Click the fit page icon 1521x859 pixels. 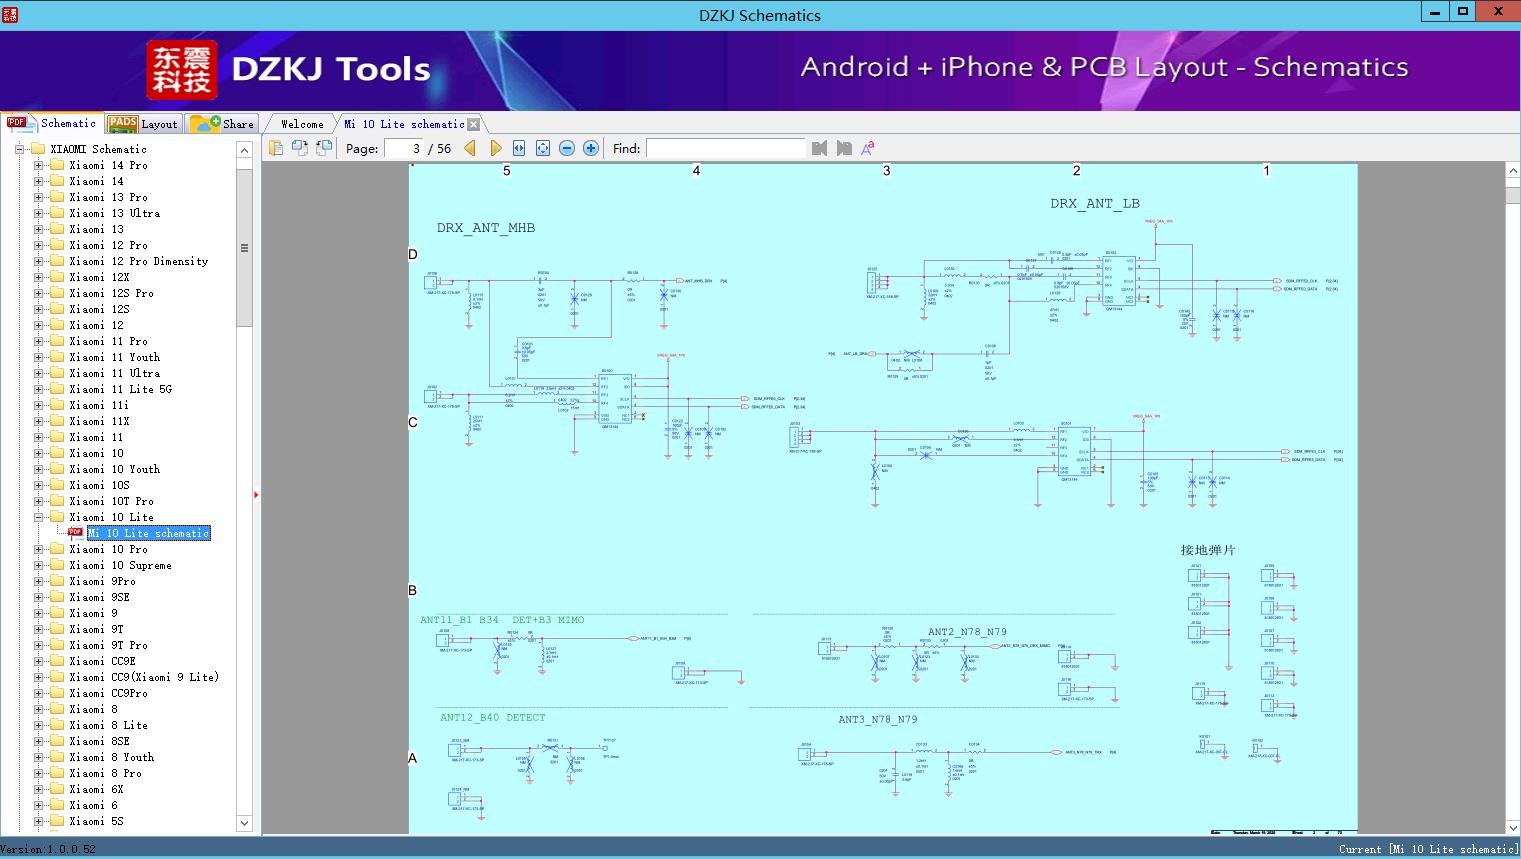(543, 148)
